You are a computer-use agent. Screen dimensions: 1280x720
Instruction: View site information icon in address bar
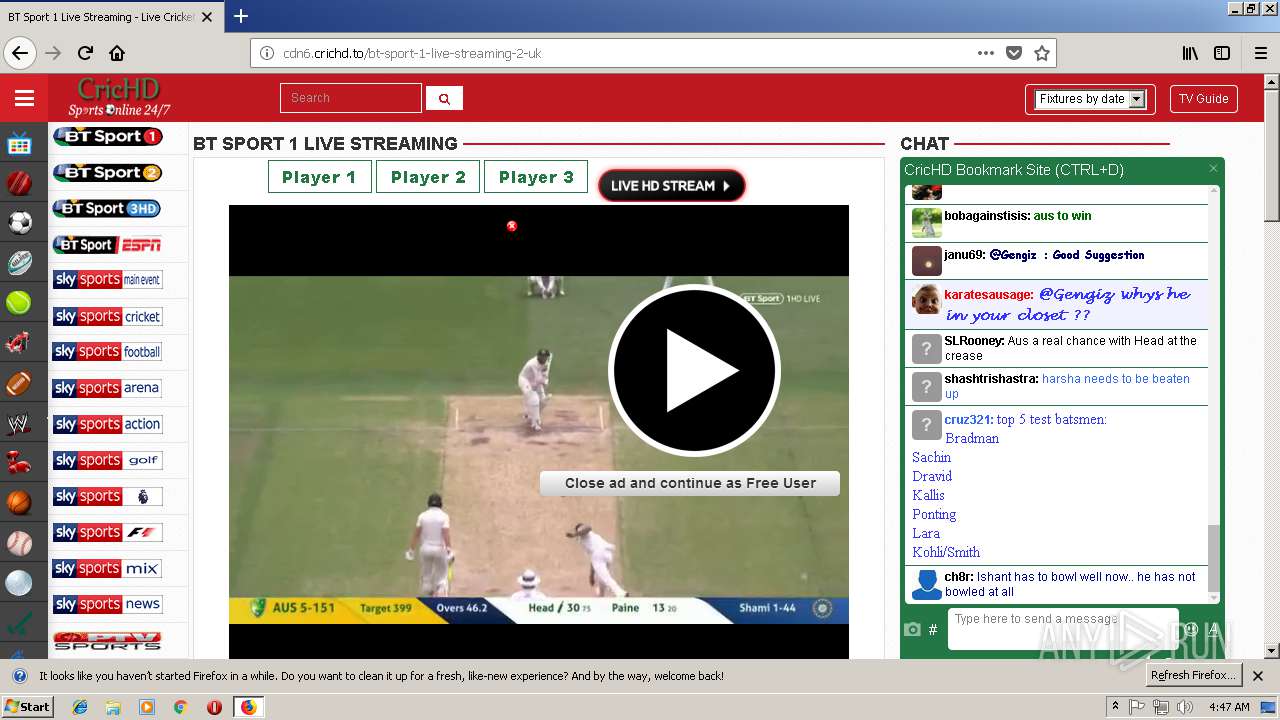[x=267, y=53]
